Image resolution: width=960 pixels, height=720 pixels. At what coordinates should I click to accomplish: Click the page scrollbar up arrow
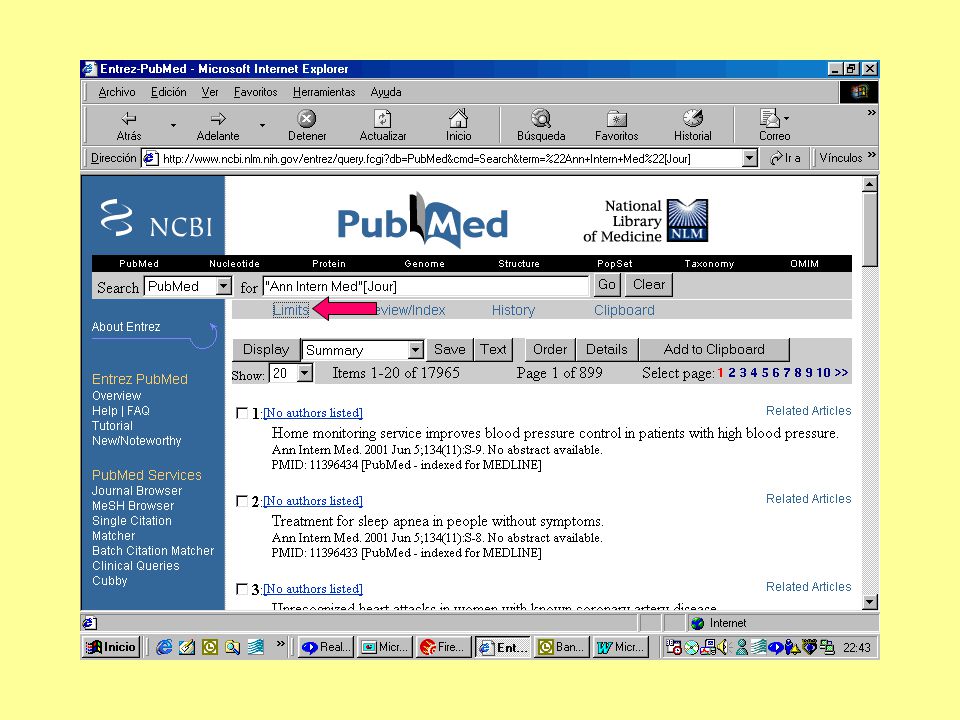869,184
